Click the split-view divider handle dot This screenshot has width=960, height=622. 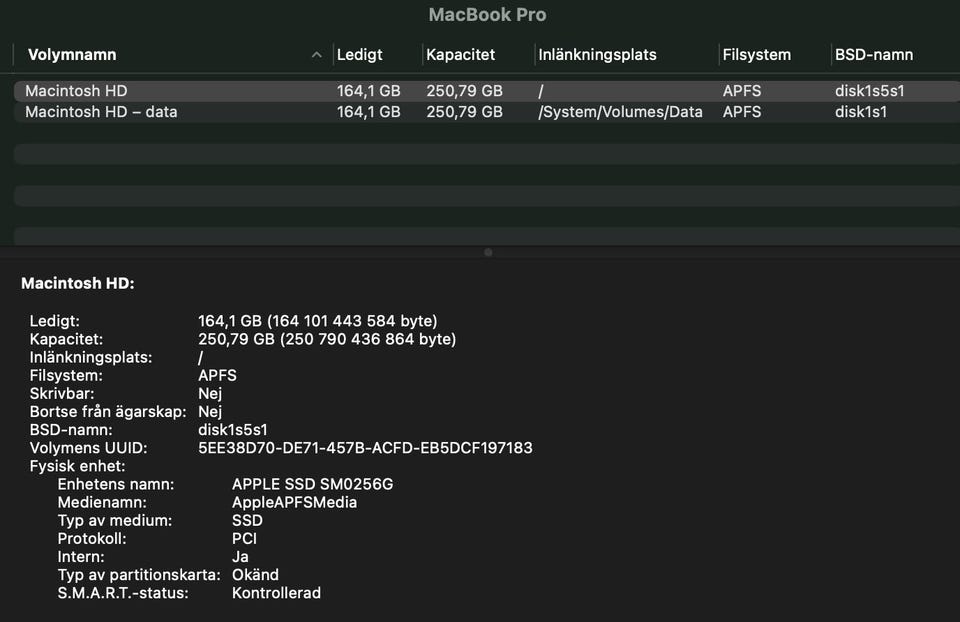[488, 252]
